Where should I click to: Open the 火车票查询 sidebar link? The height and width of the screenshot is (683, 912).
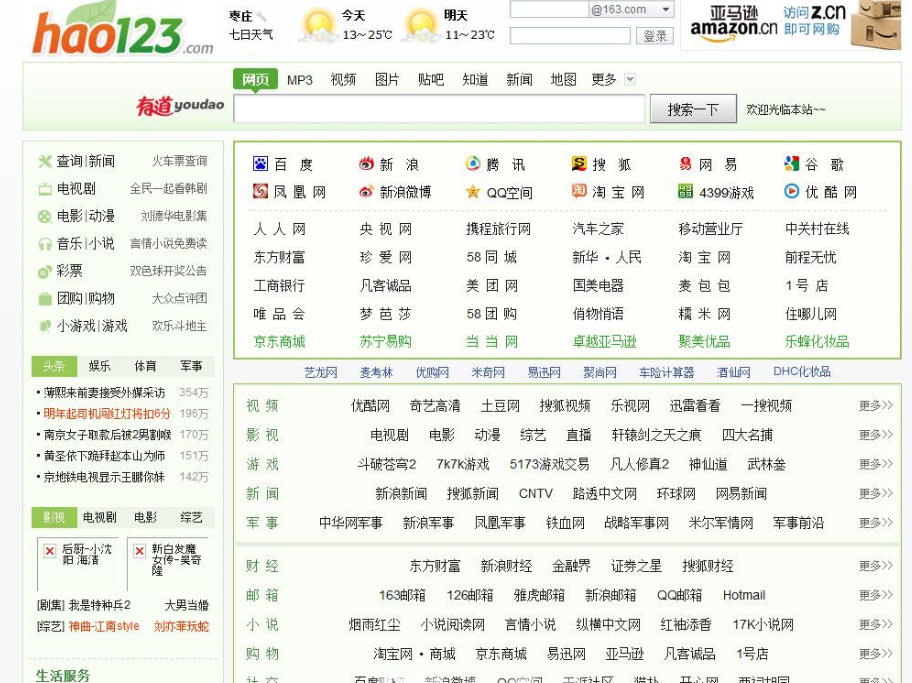pos(179,161)
